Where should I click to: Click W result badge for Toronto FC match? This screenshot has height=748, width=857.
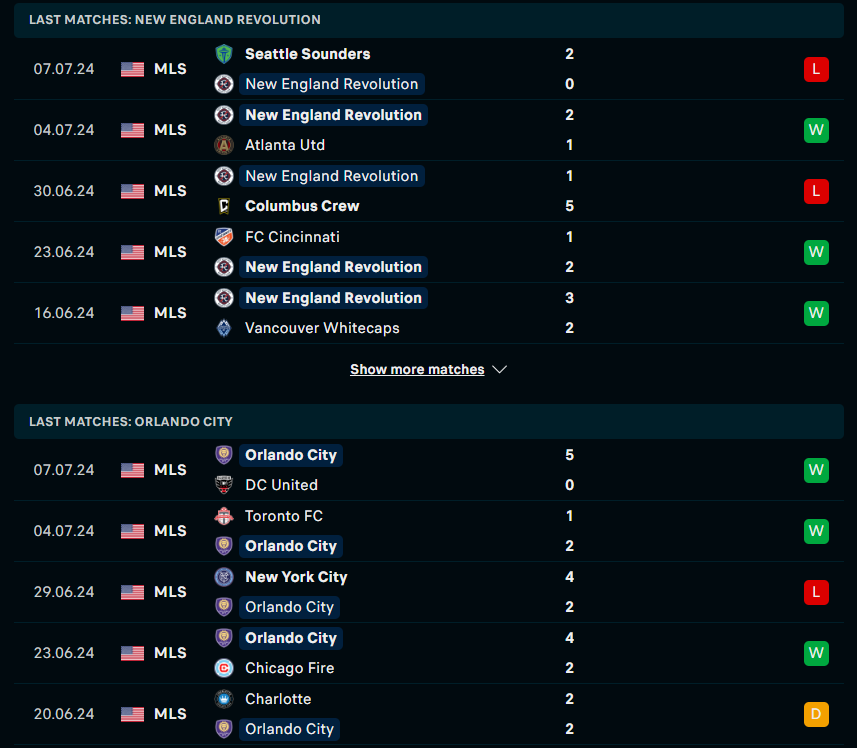816,531
